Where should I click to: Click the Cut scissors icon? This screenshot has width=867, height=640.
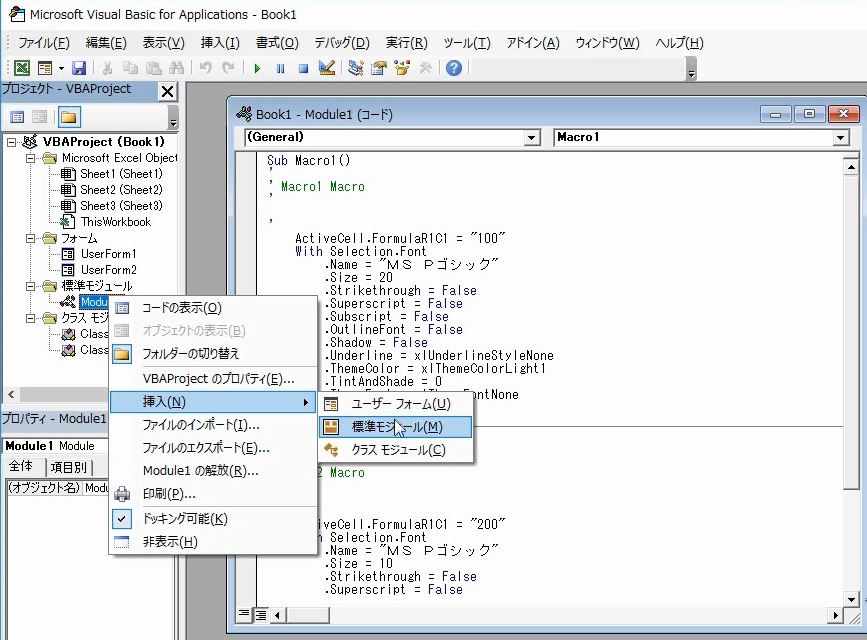[x=107, y=68]
